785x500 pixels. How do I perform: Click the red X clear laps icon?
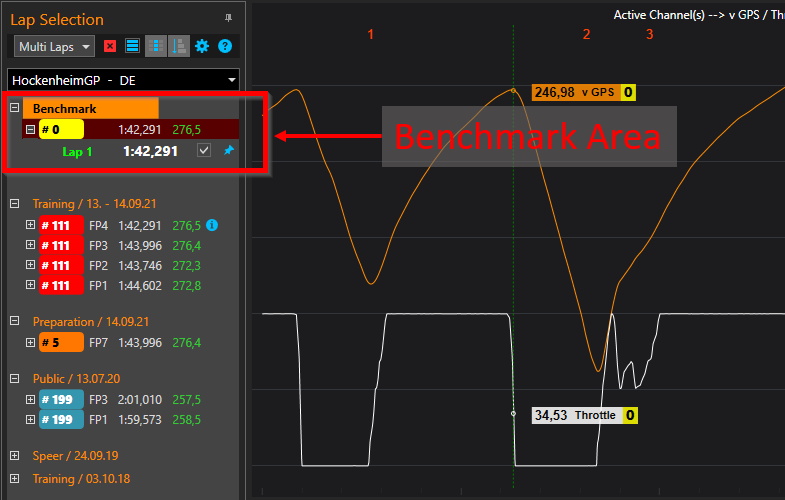[x=110, y=46]
